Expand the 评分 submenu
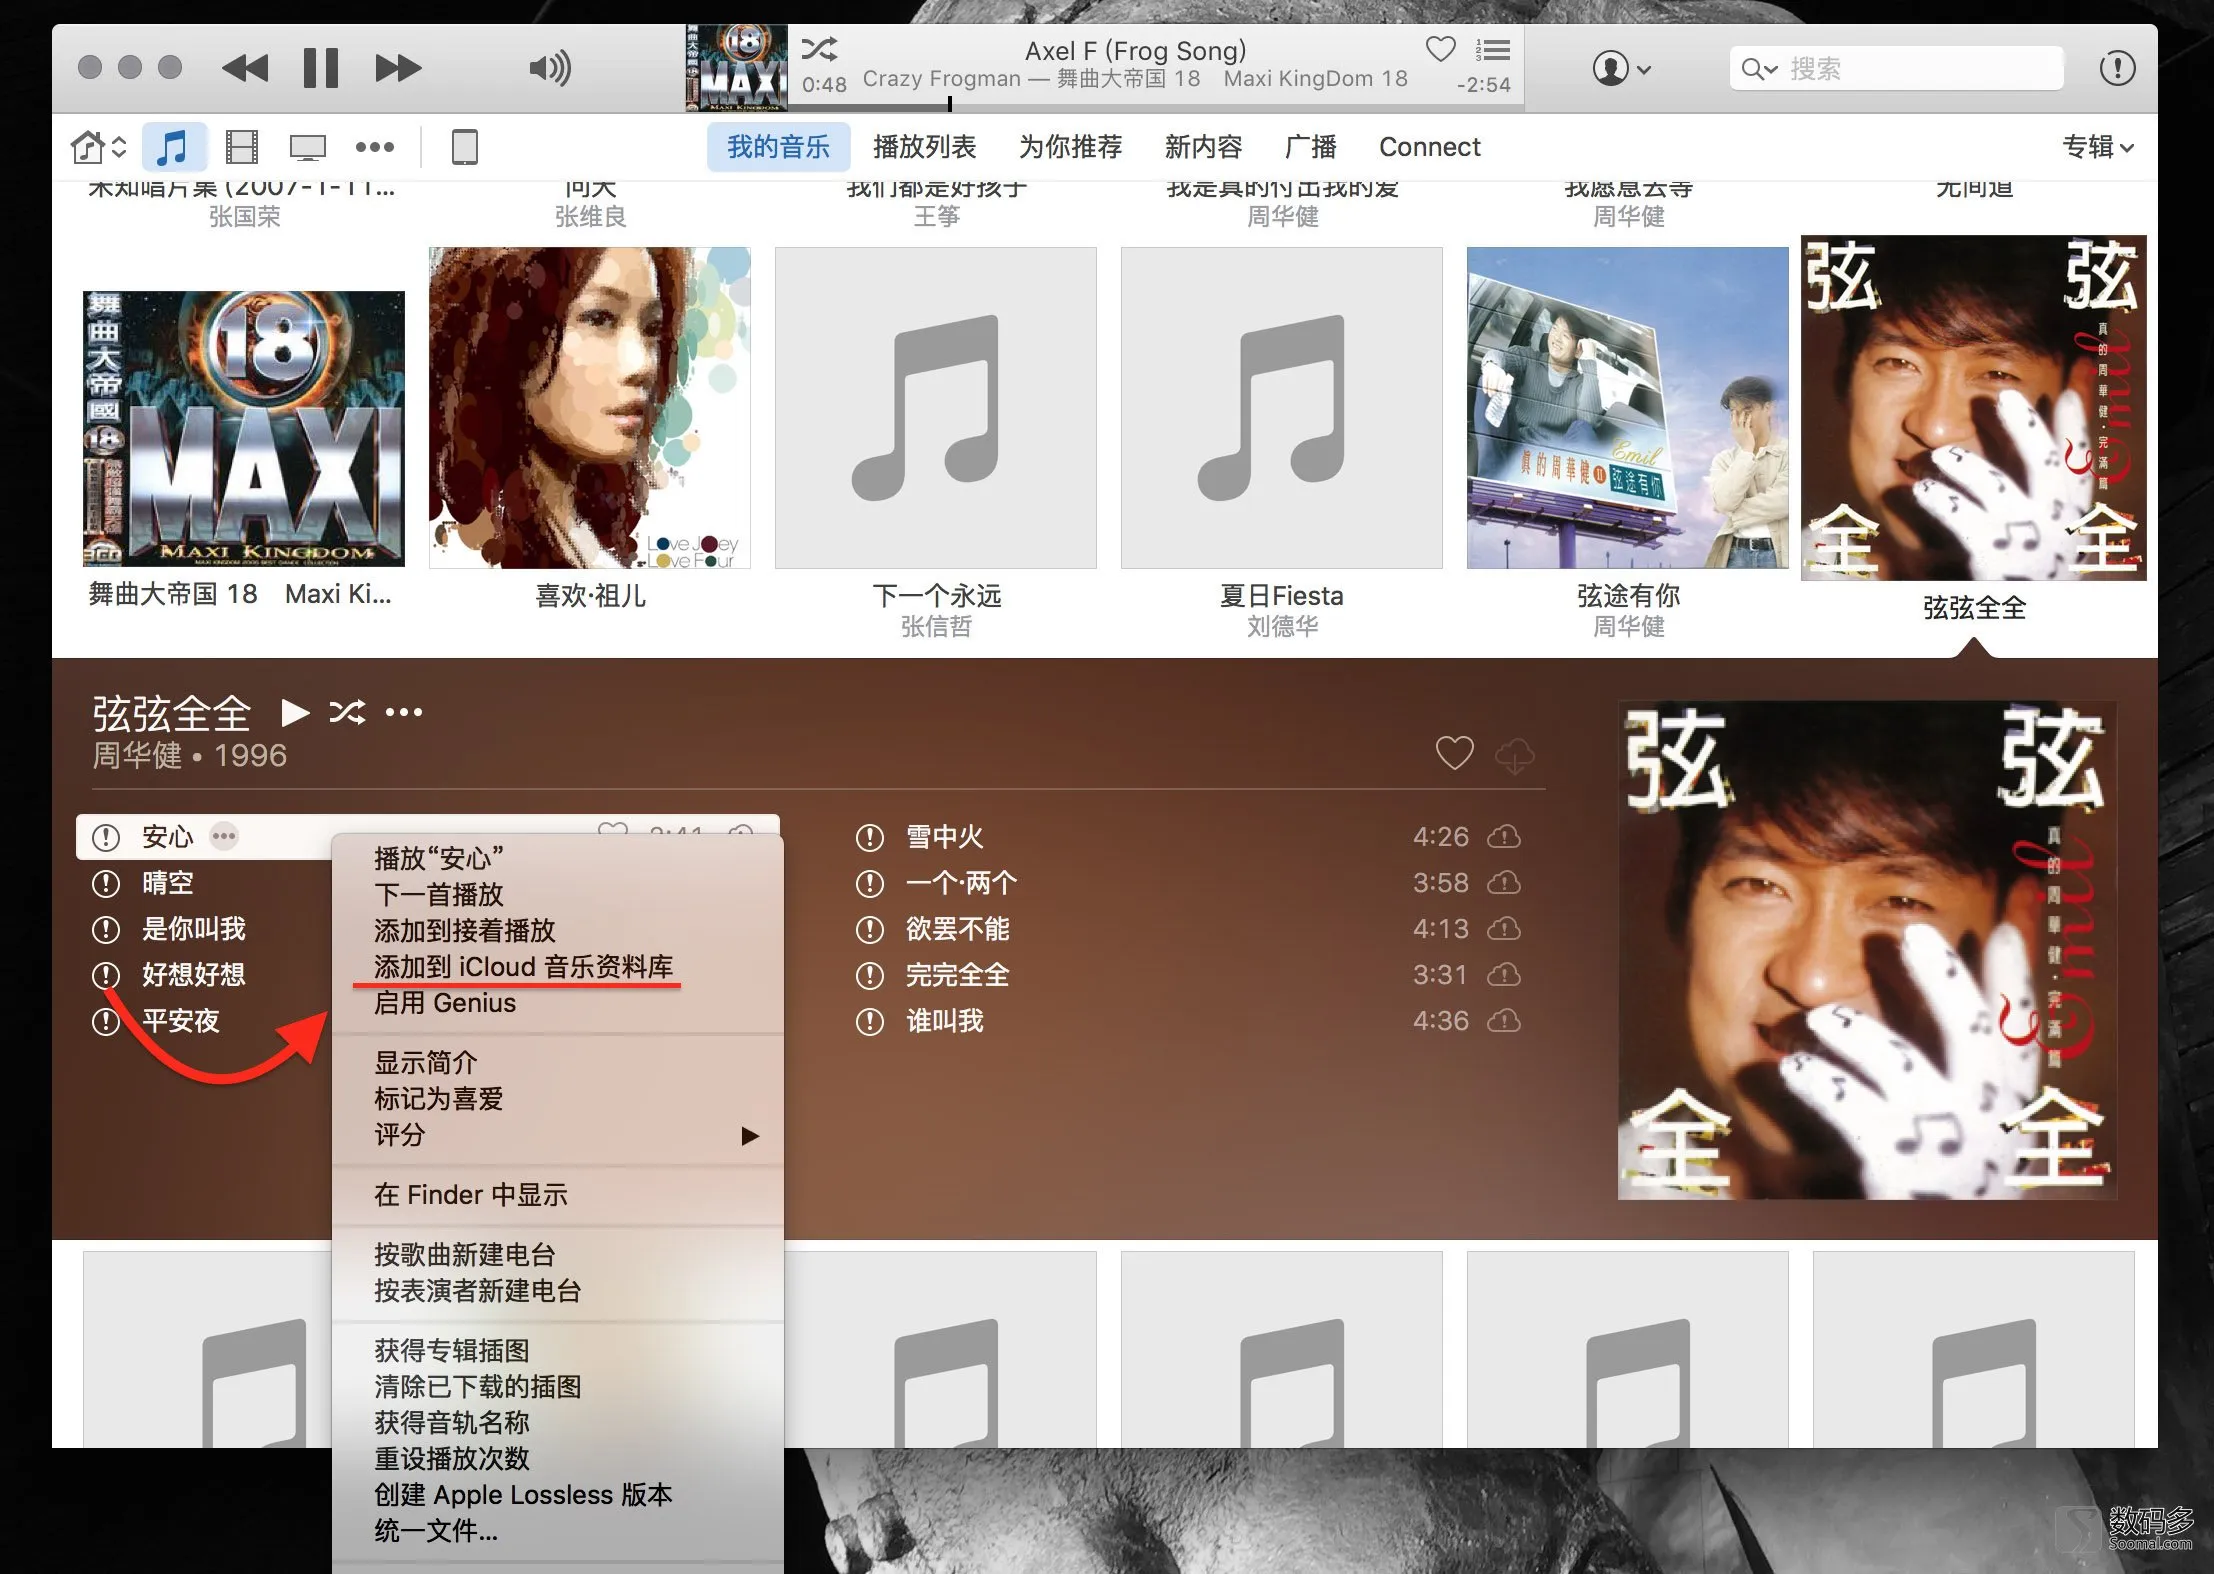 (558, 1134)
